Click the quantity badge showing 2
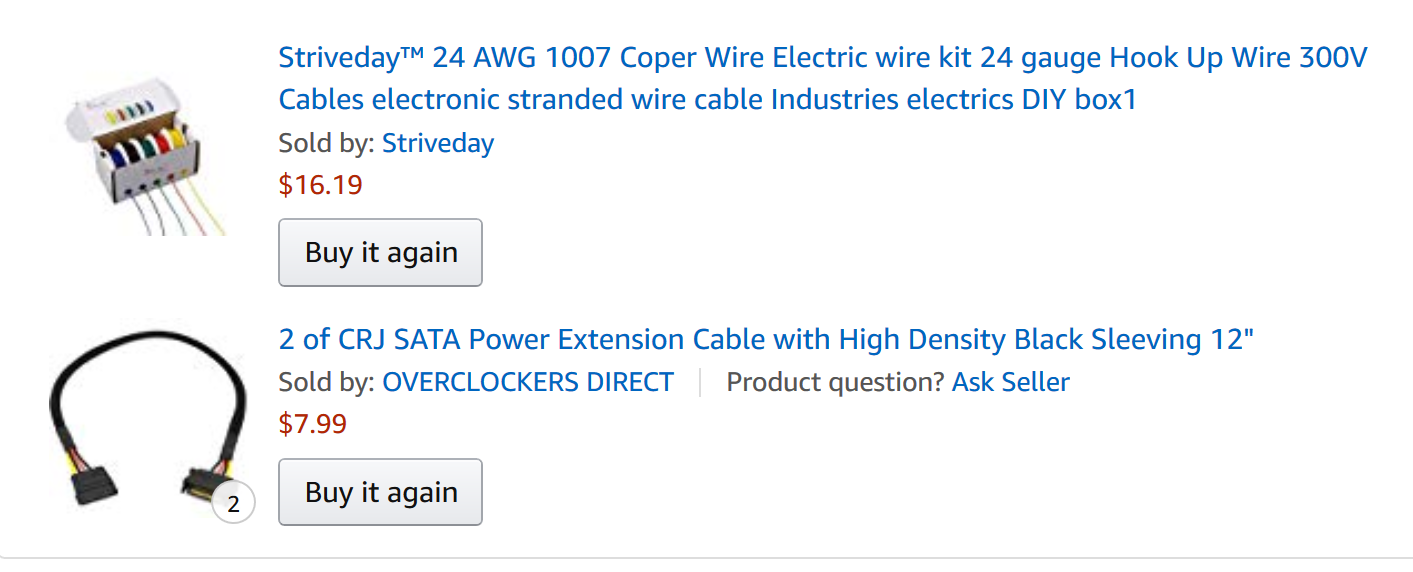 (234, 504)
